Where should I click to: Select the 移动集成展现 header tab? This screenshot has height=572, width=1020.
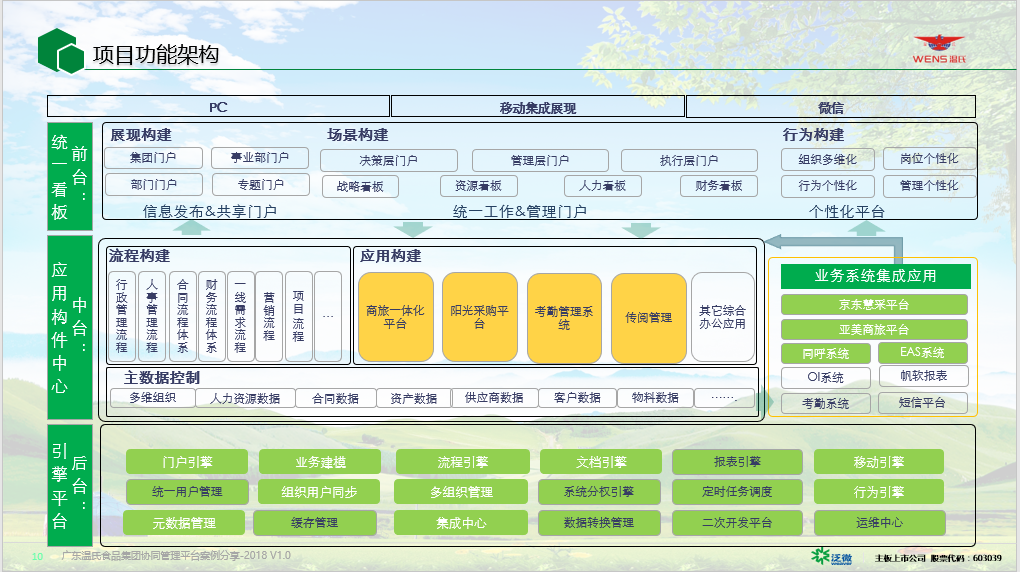[537, 107]
